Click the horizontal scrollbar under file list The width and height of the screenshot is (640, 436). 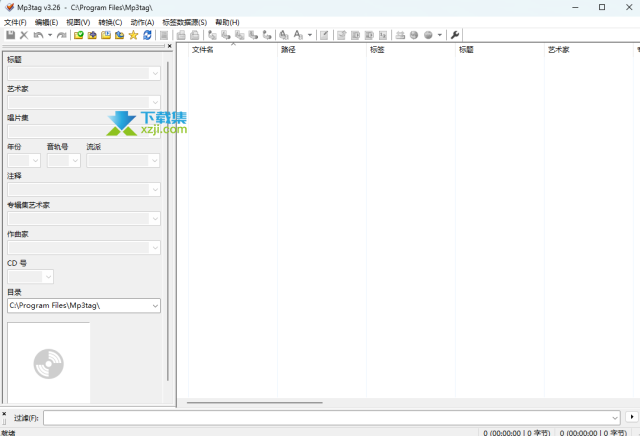(255, 403)
